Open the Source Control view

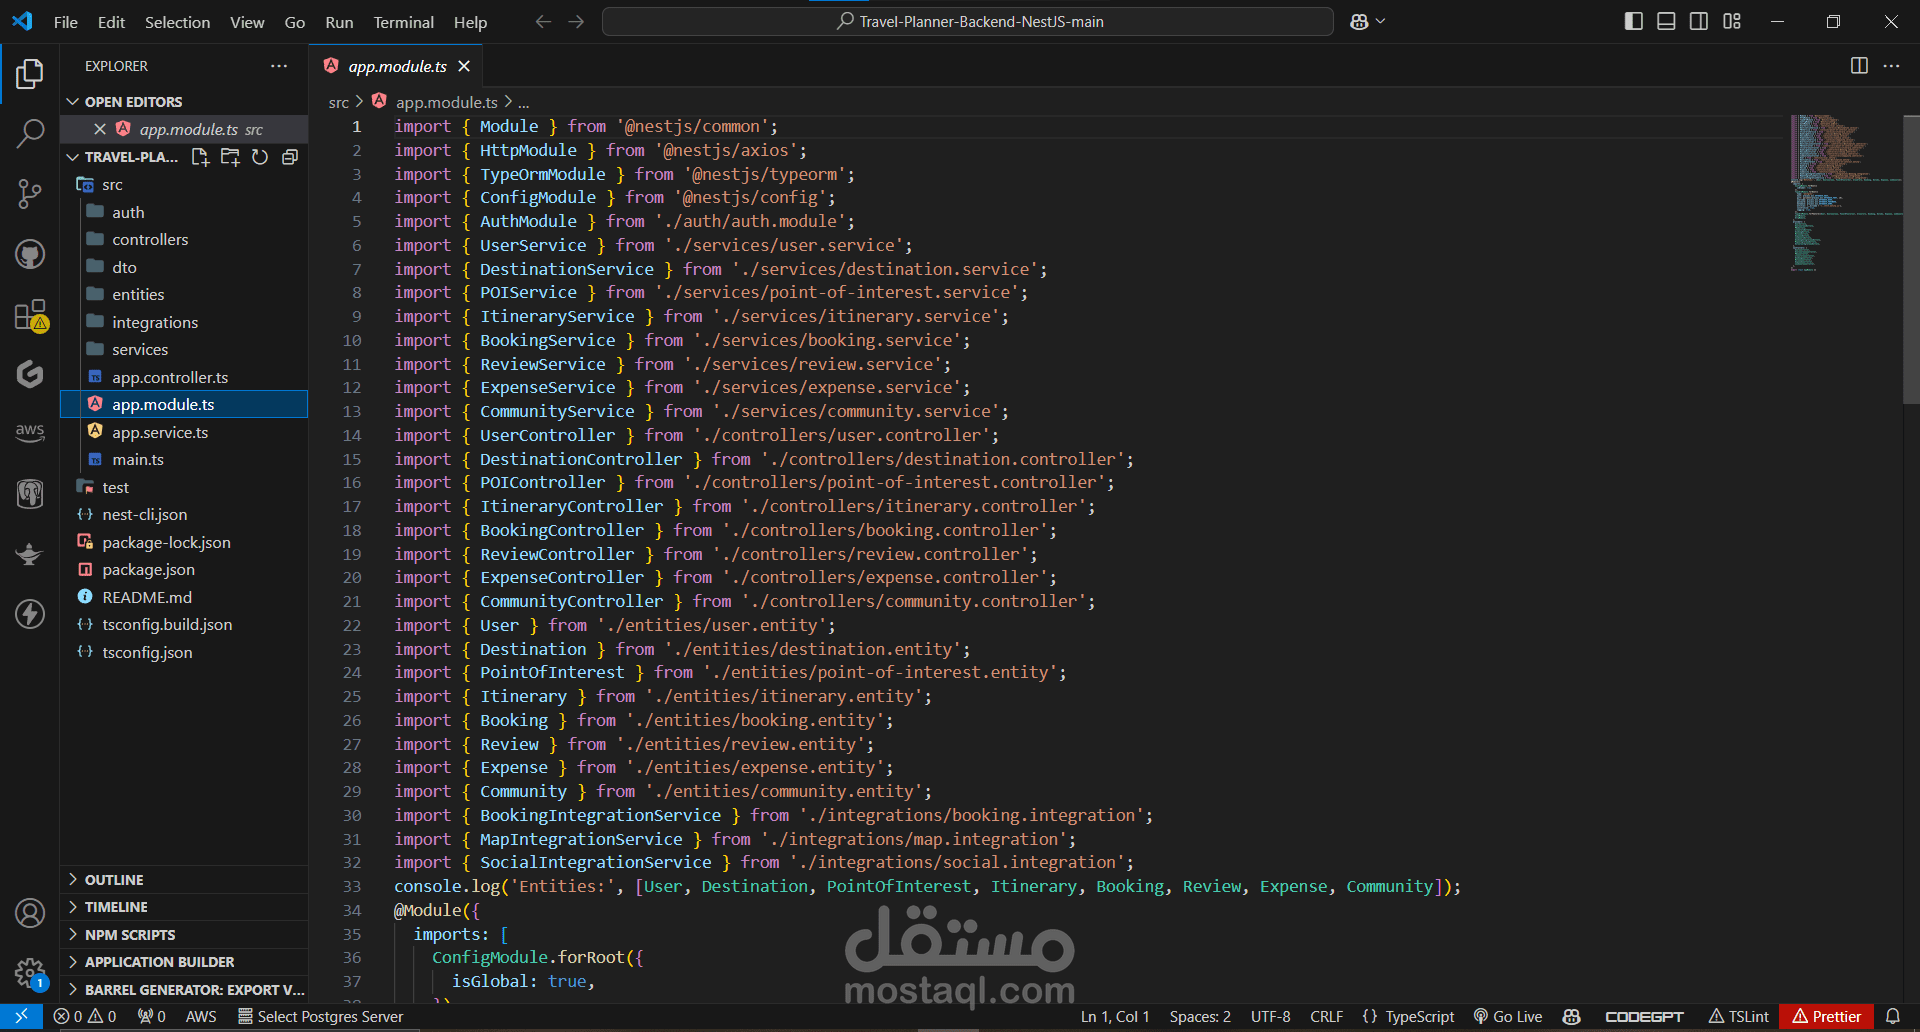29,194
